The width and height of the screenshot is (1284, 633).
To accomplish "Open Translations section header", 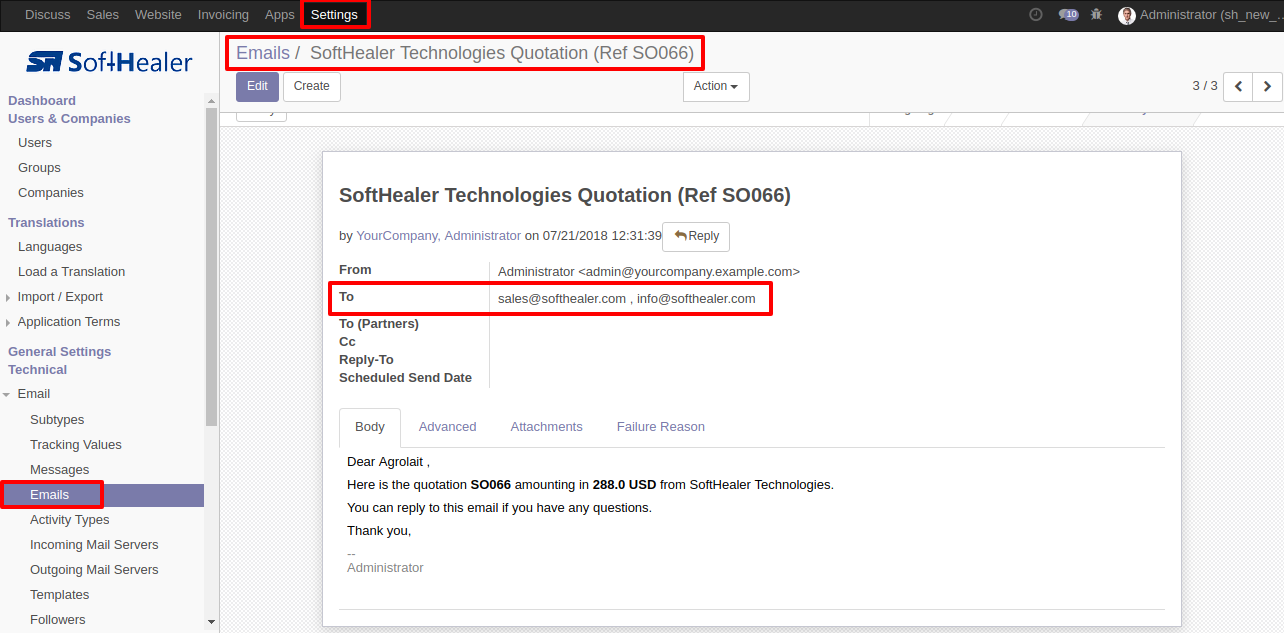I will tap(46, 223).
